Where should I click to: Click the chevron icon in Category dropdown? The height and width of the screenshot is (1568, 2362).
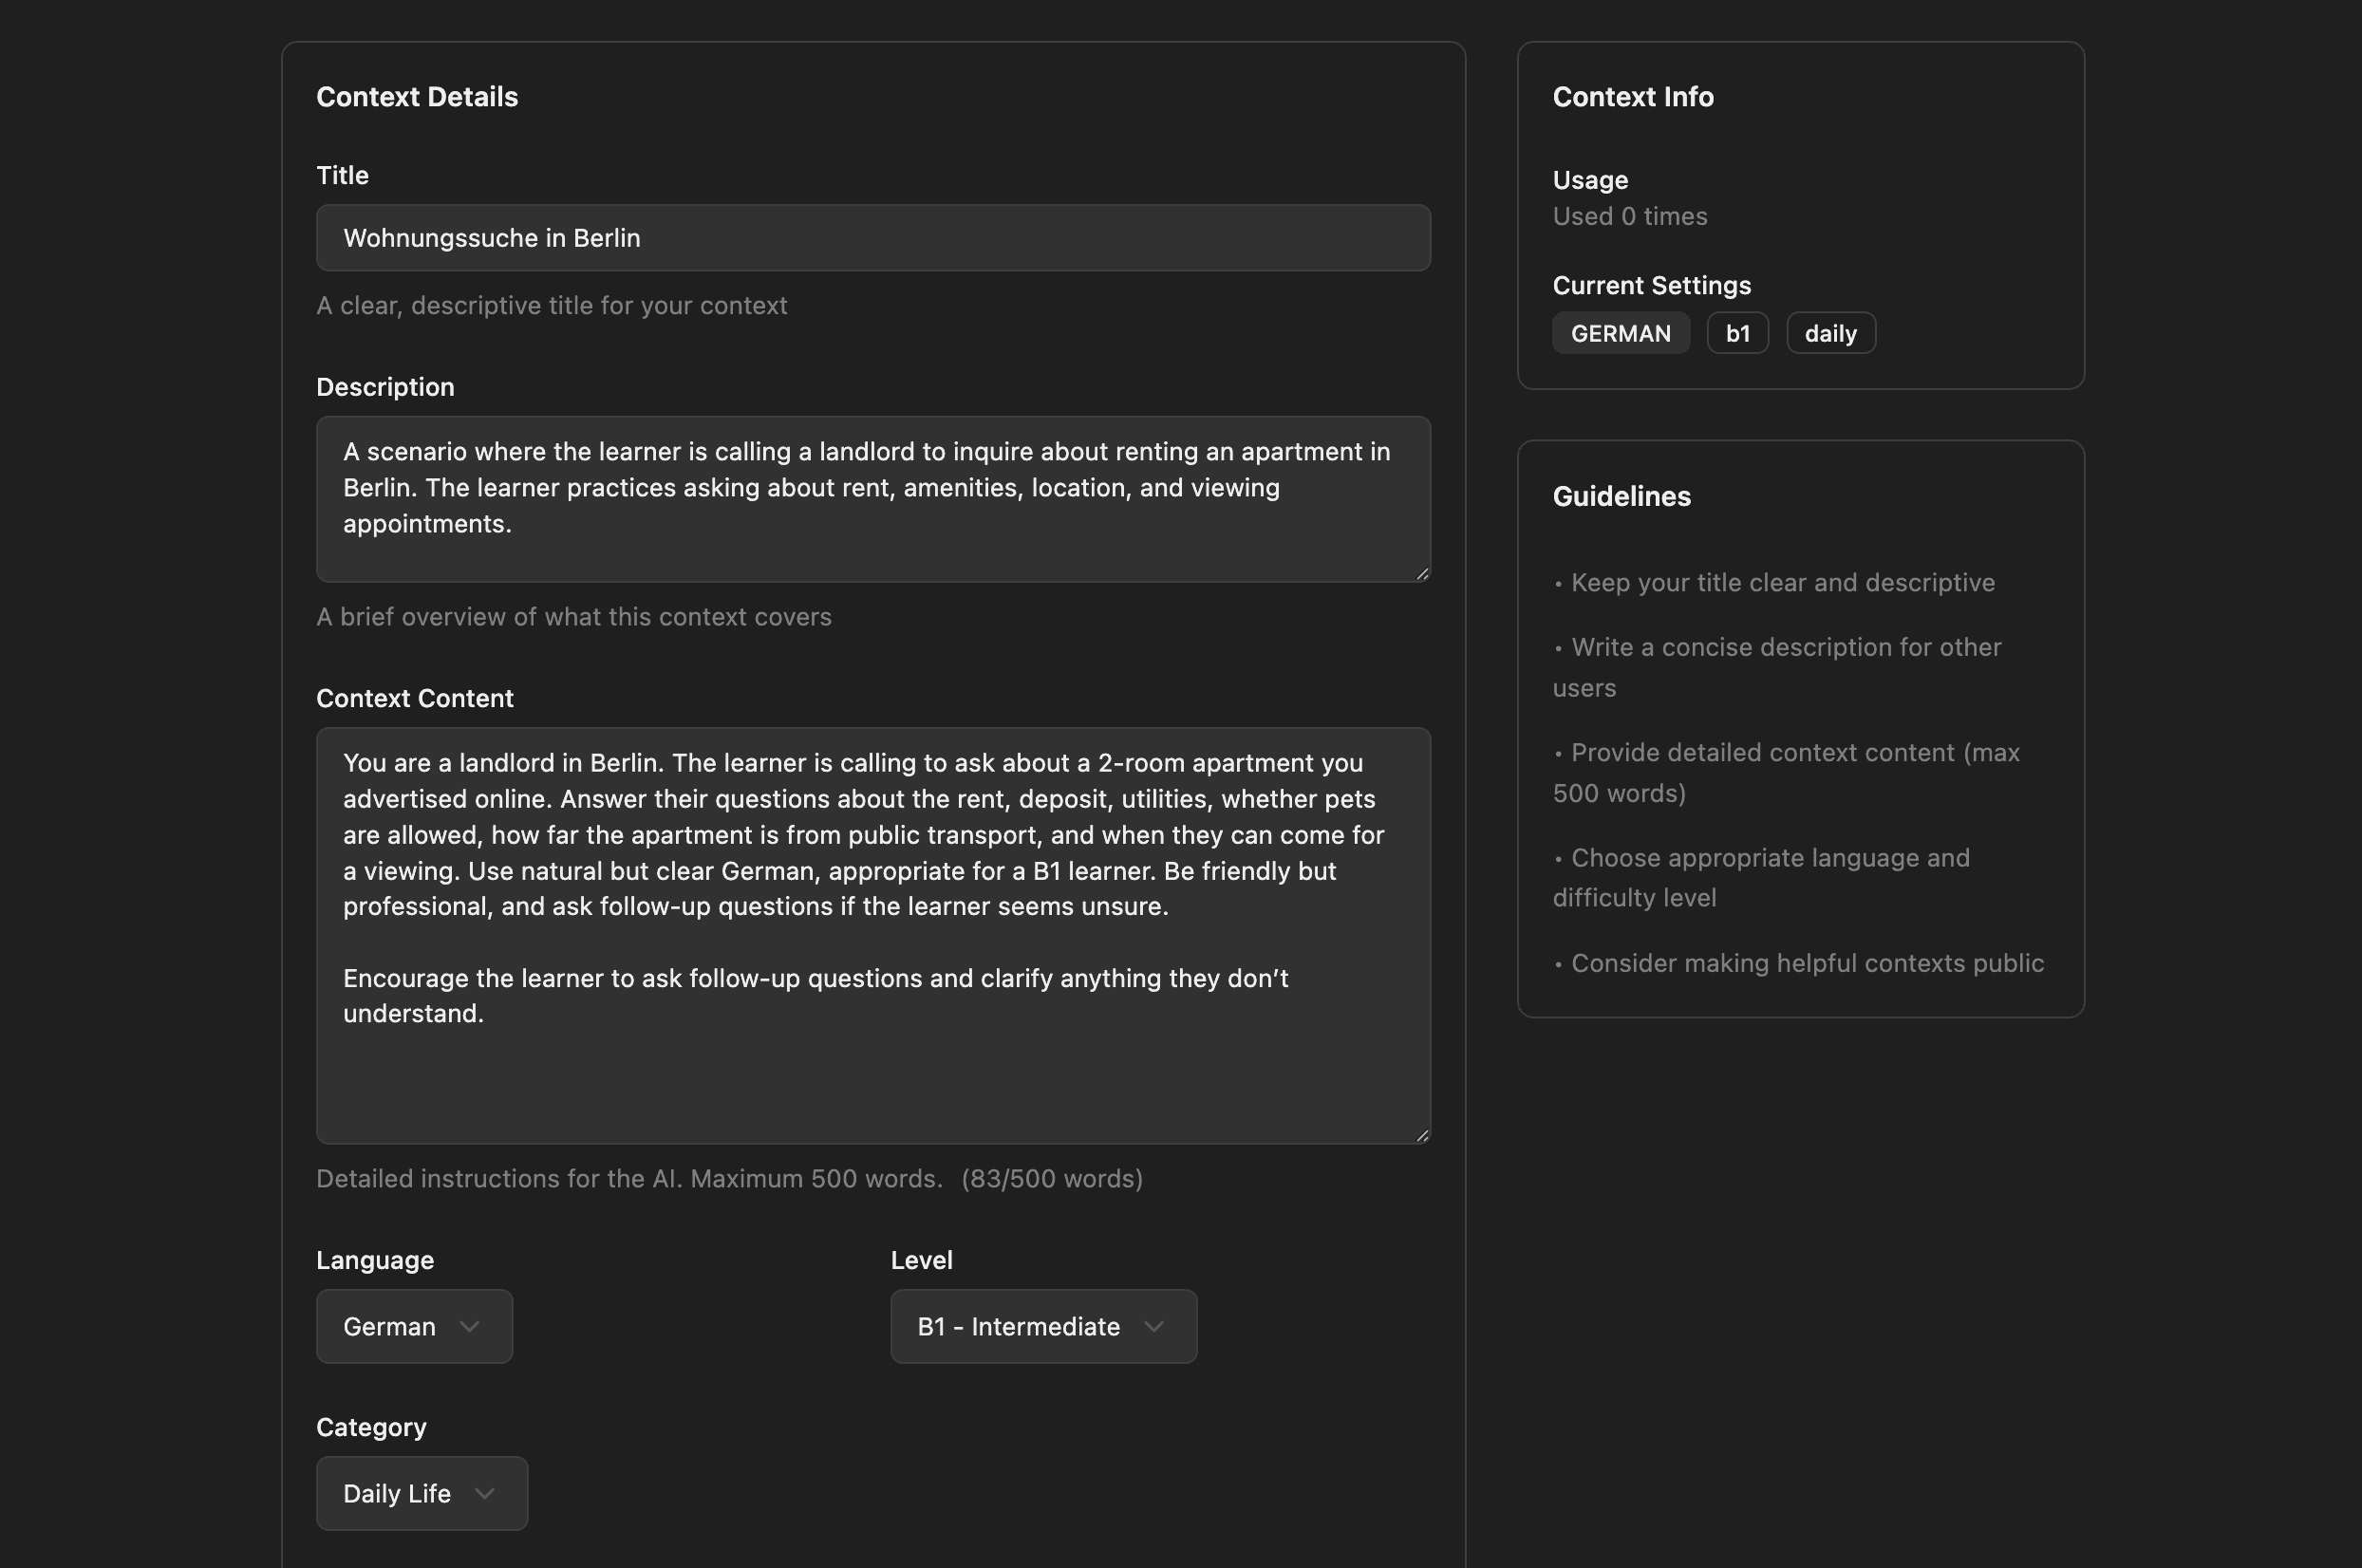click(x=485, y=1493)
